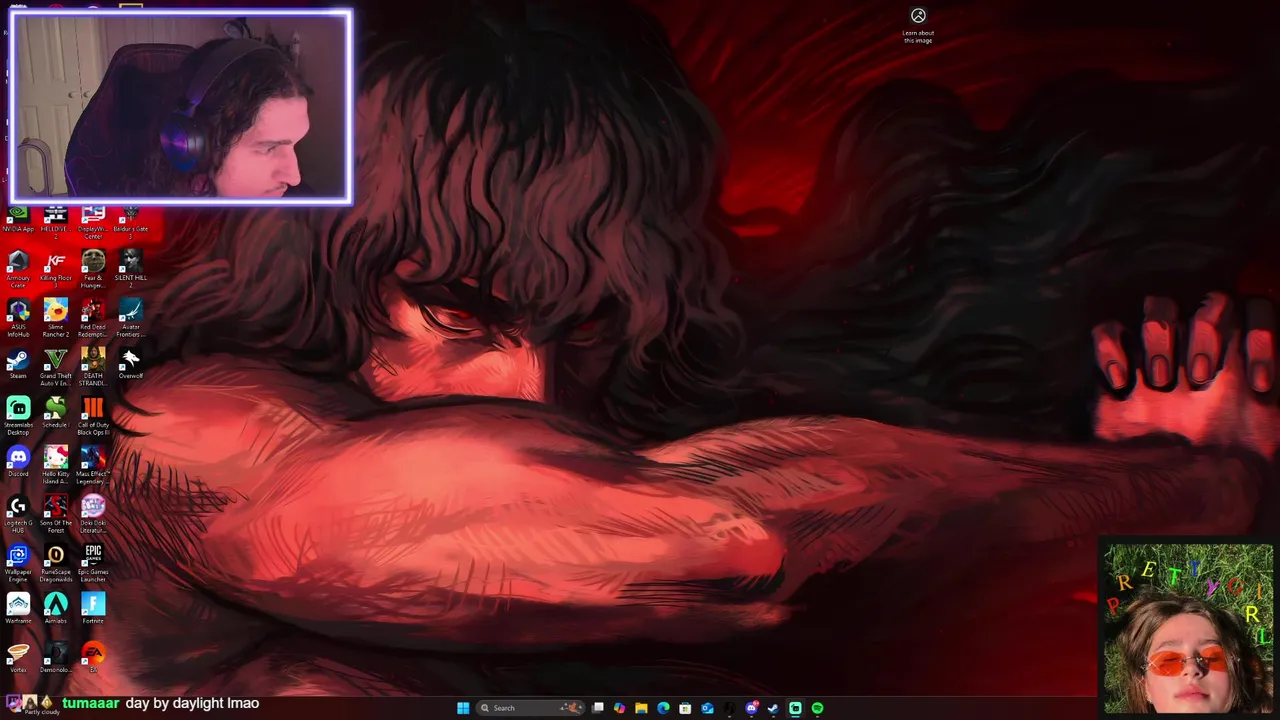Open the Logitech G HUB desktop icon
1280x720 pixels.
[18, 514]
